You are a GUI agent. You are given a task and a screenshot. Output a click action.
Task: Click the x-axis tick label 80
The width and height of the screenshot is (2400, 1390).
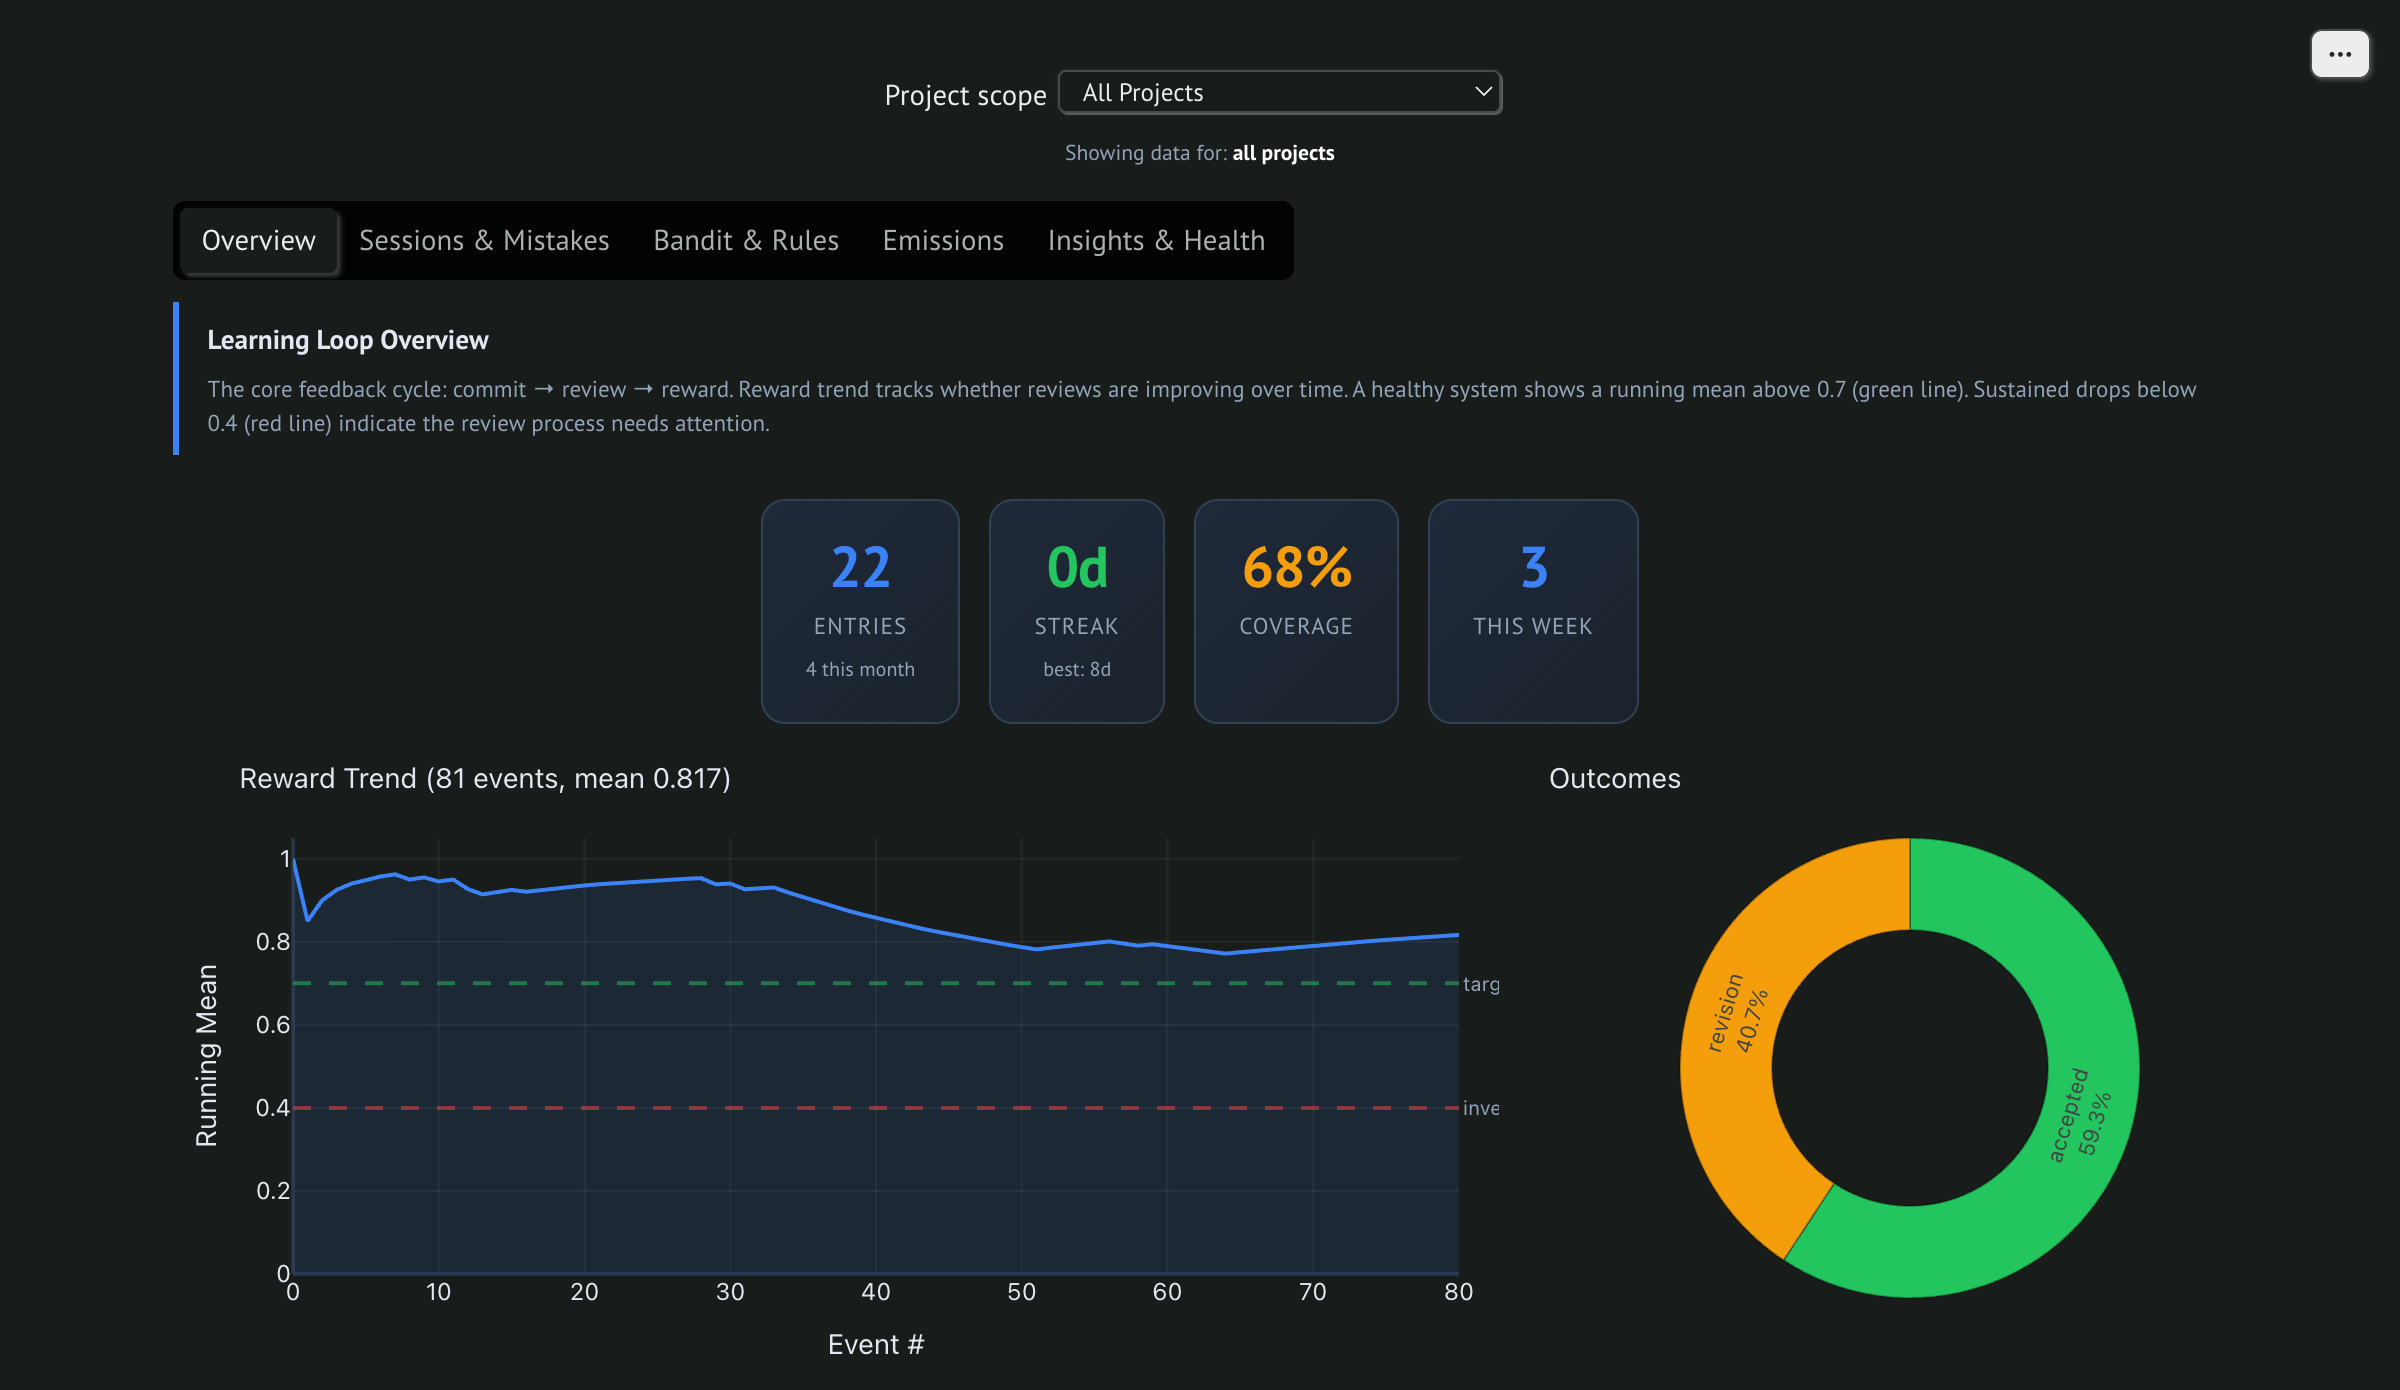point(1458,1292)
